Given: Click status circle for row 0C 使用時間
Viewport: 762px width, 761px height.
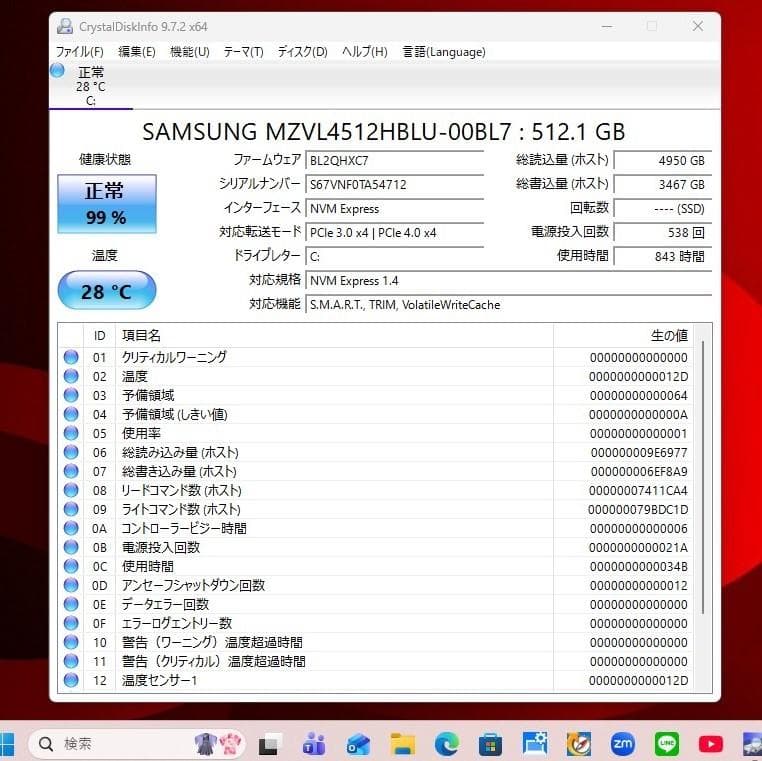Looking at the screenshot, I should tap(71, 566).
